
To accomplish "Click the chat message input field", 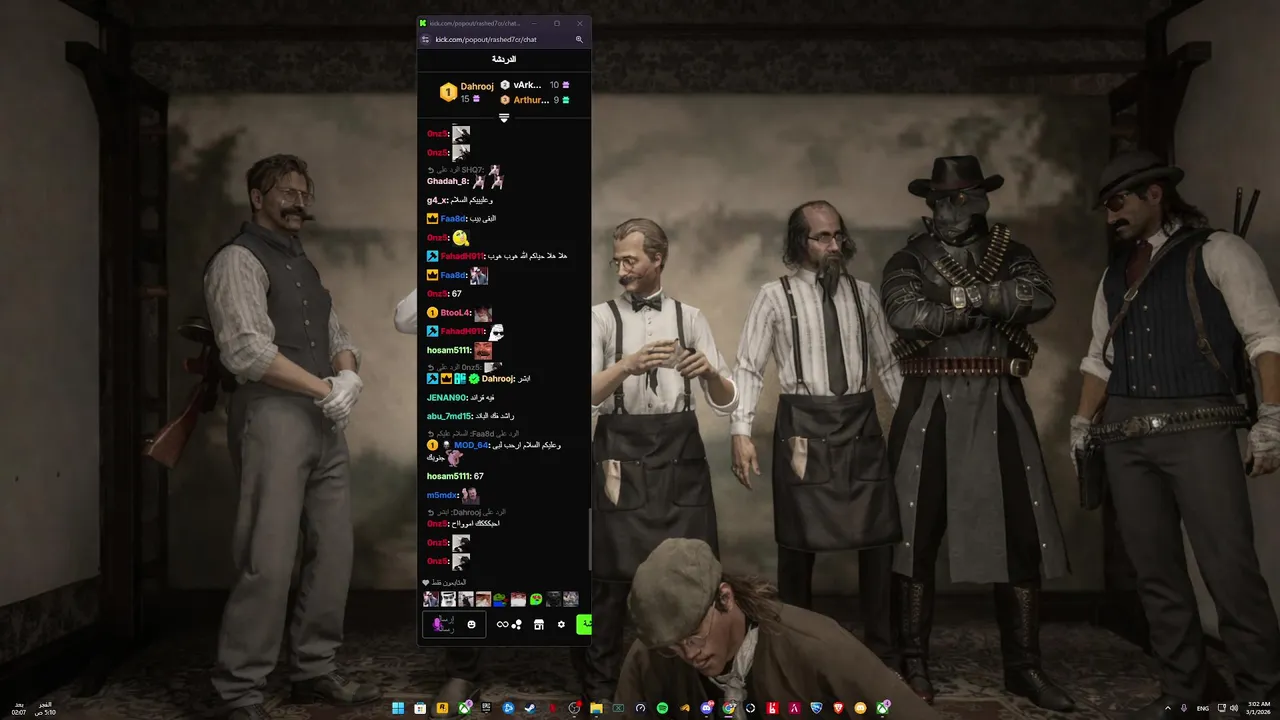I will pyautogui.click(x=455, y=625).
